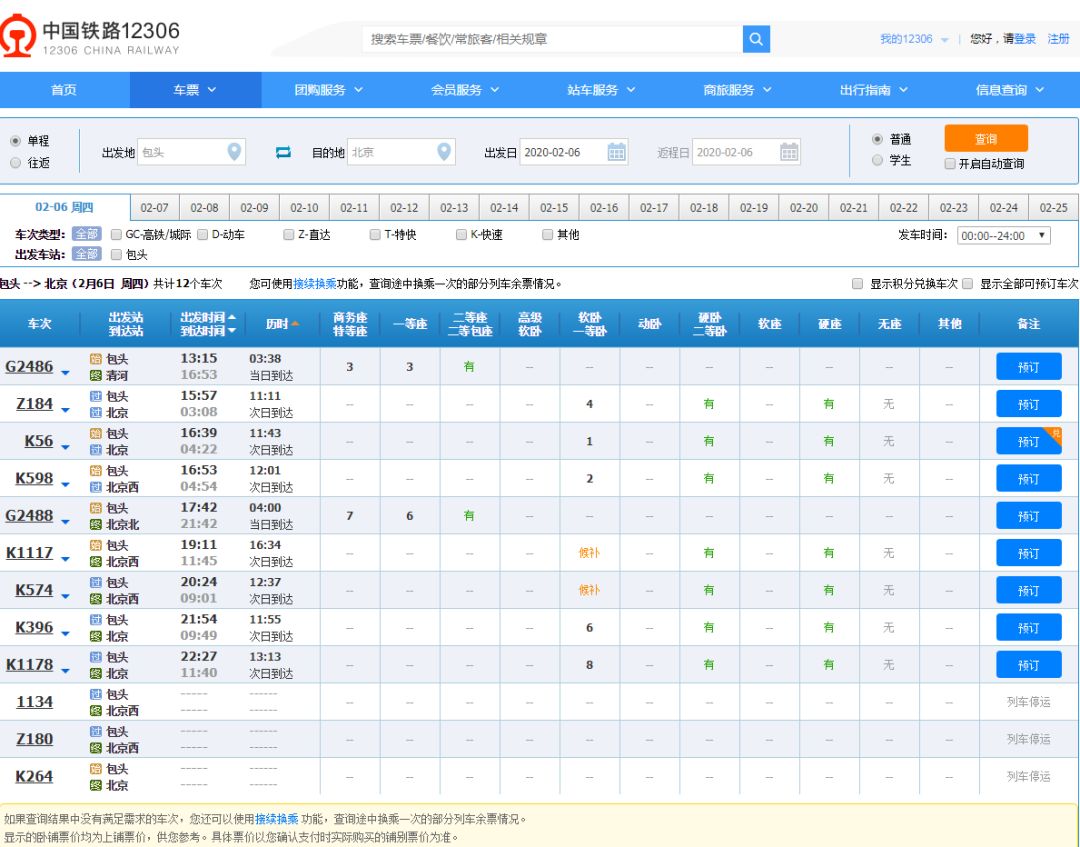
Task: Open the 发车时间 time range dropdown
Action: point(1005,234)
